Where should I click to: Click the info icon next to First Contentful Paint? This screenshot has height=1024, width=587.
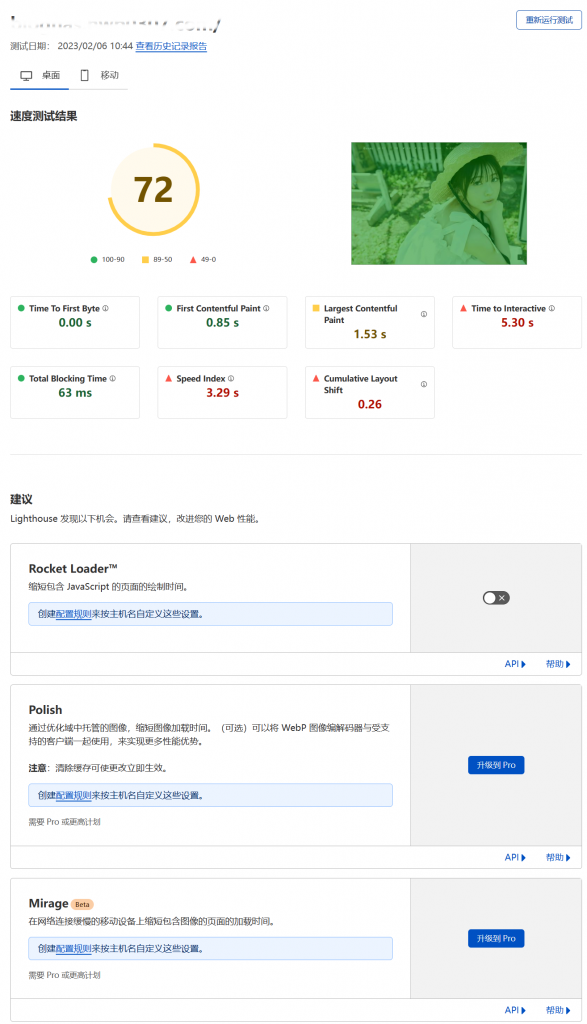265,307
